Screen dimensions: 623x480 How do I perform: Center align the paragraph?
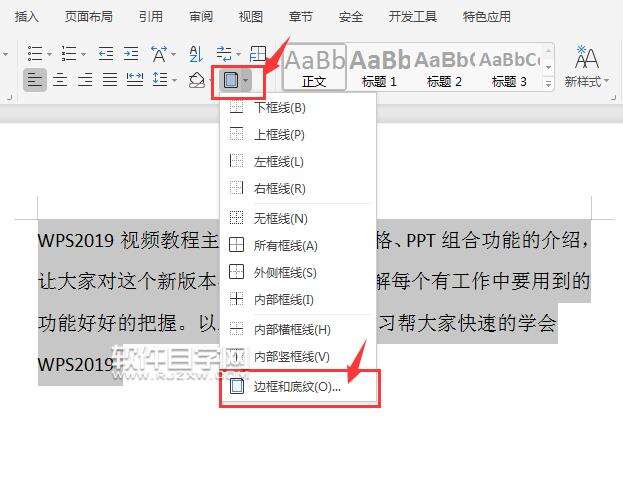point(60,80)
